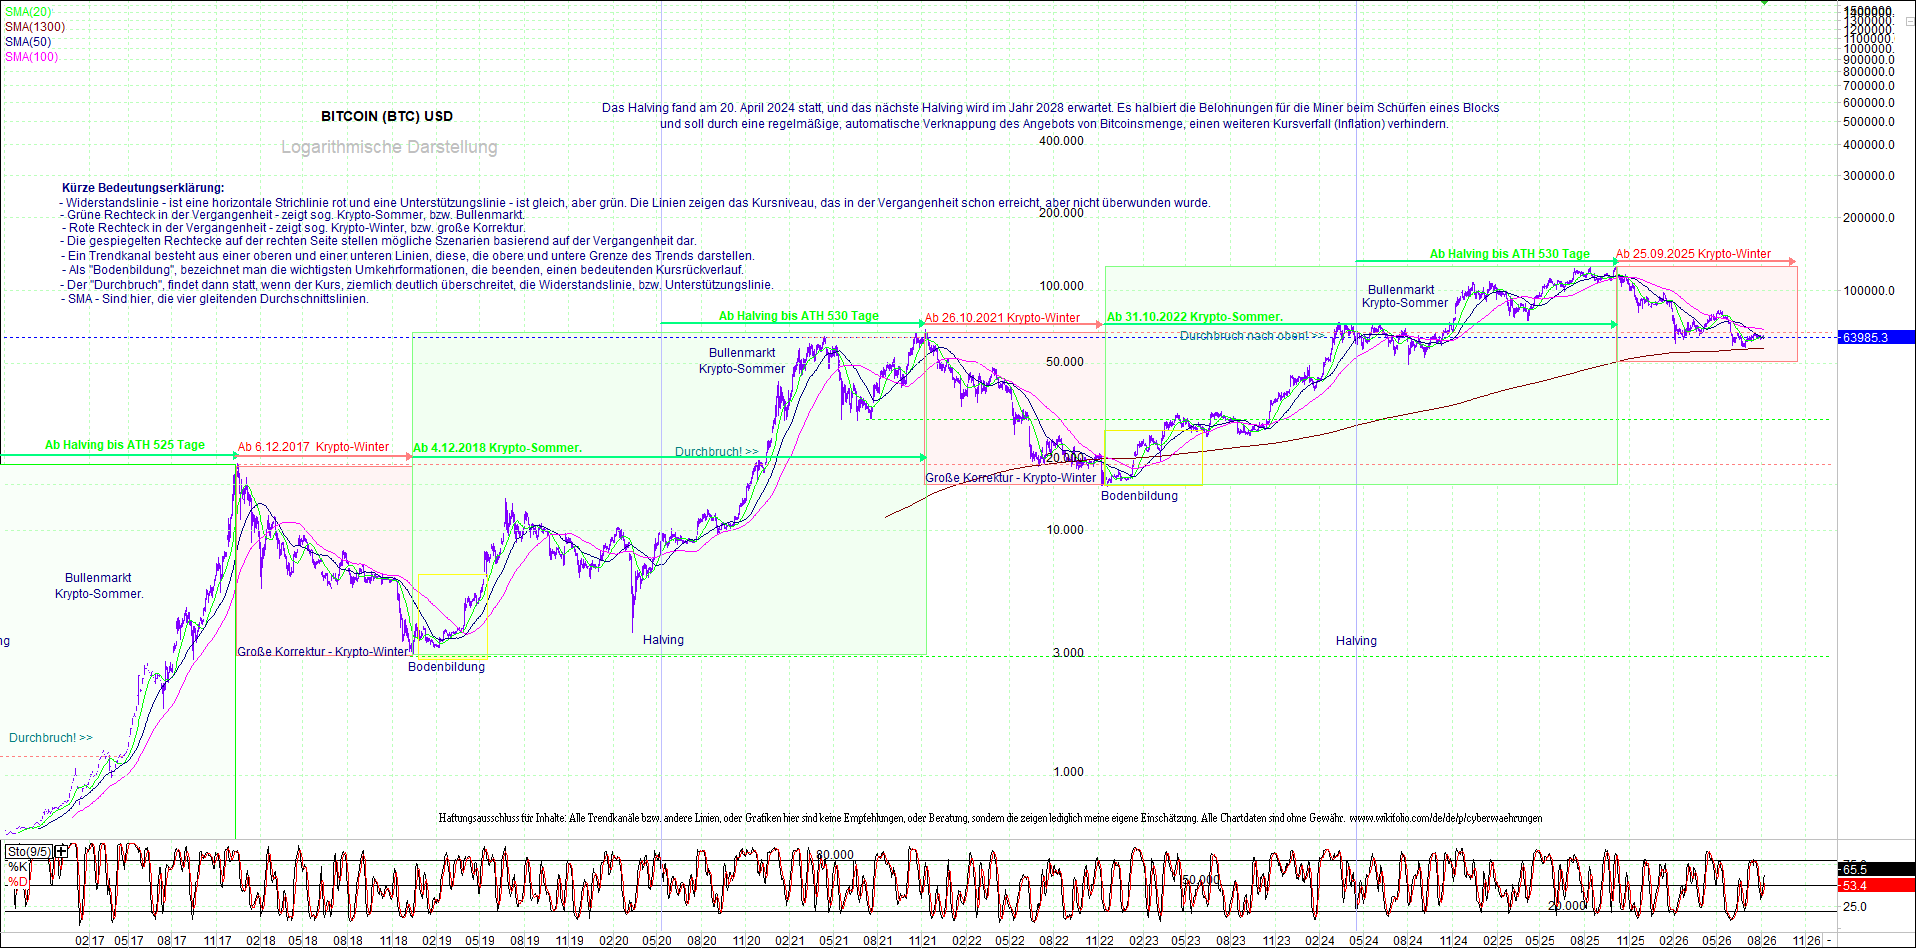The width and height of the screenshot is (1916, 948).
Task: Click the 'Haftungsausschluss für Inhalte' disclaimer text
Action: (x=502, y=818)
